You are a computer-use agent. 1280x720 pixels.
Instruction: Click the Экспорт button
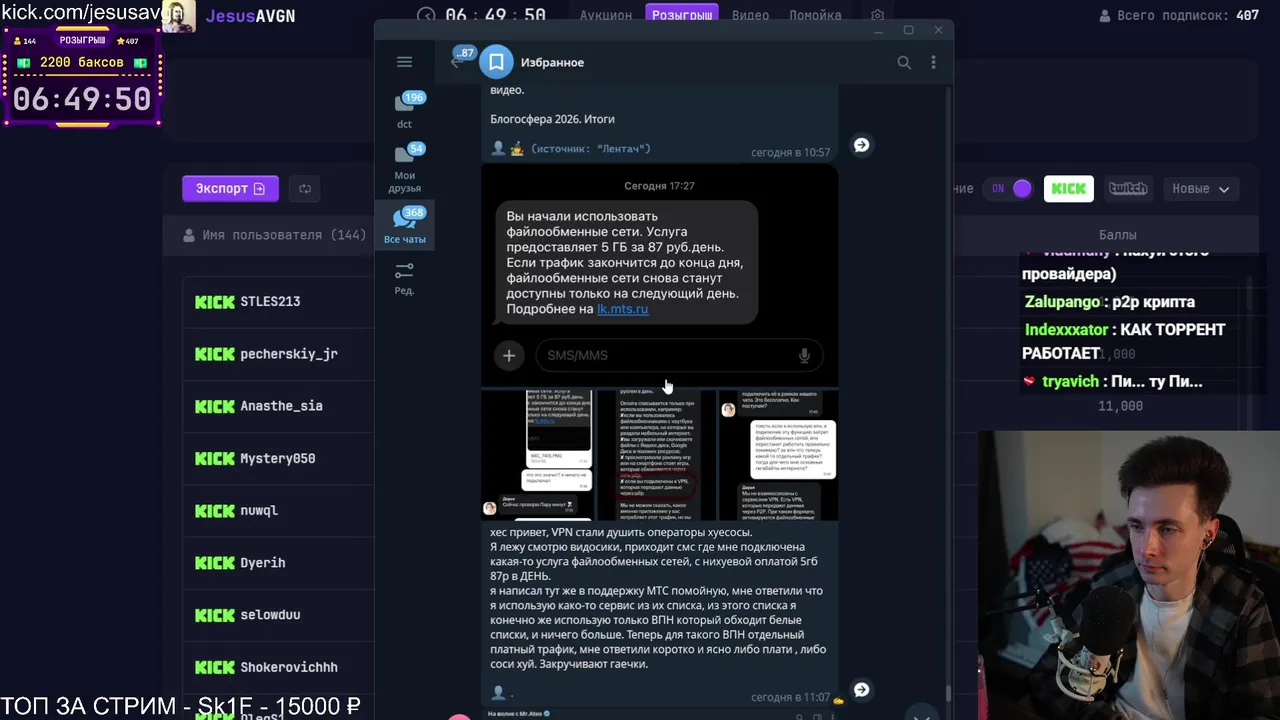point(230,188)
